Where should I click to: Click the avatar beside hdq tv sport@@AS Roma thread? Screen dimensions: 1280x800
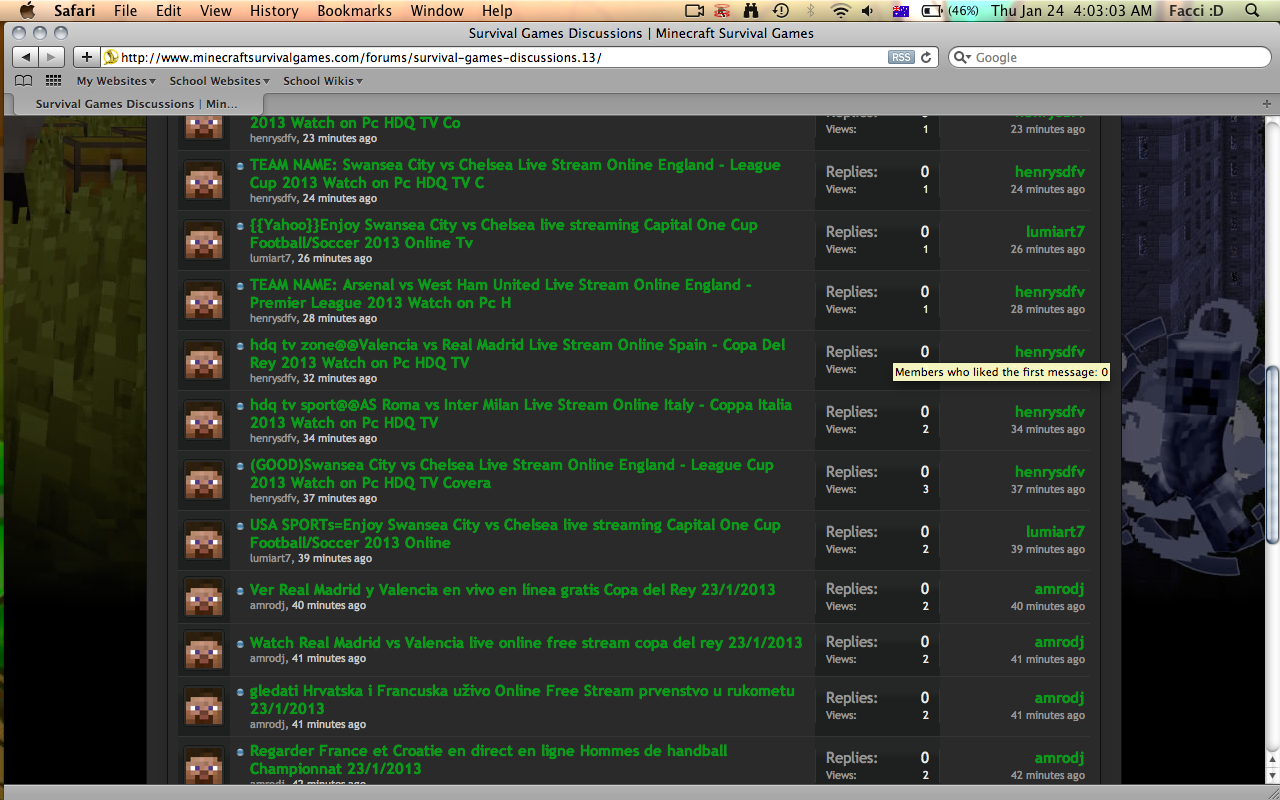tap(204, 421)
